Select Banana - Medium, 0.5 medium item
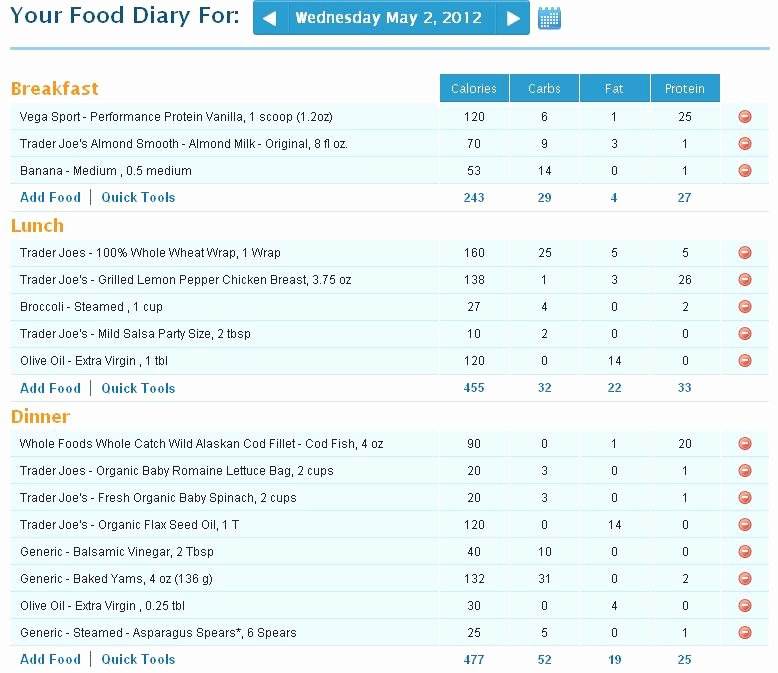This screenshot has width=778, height=673. coord(106,171)
